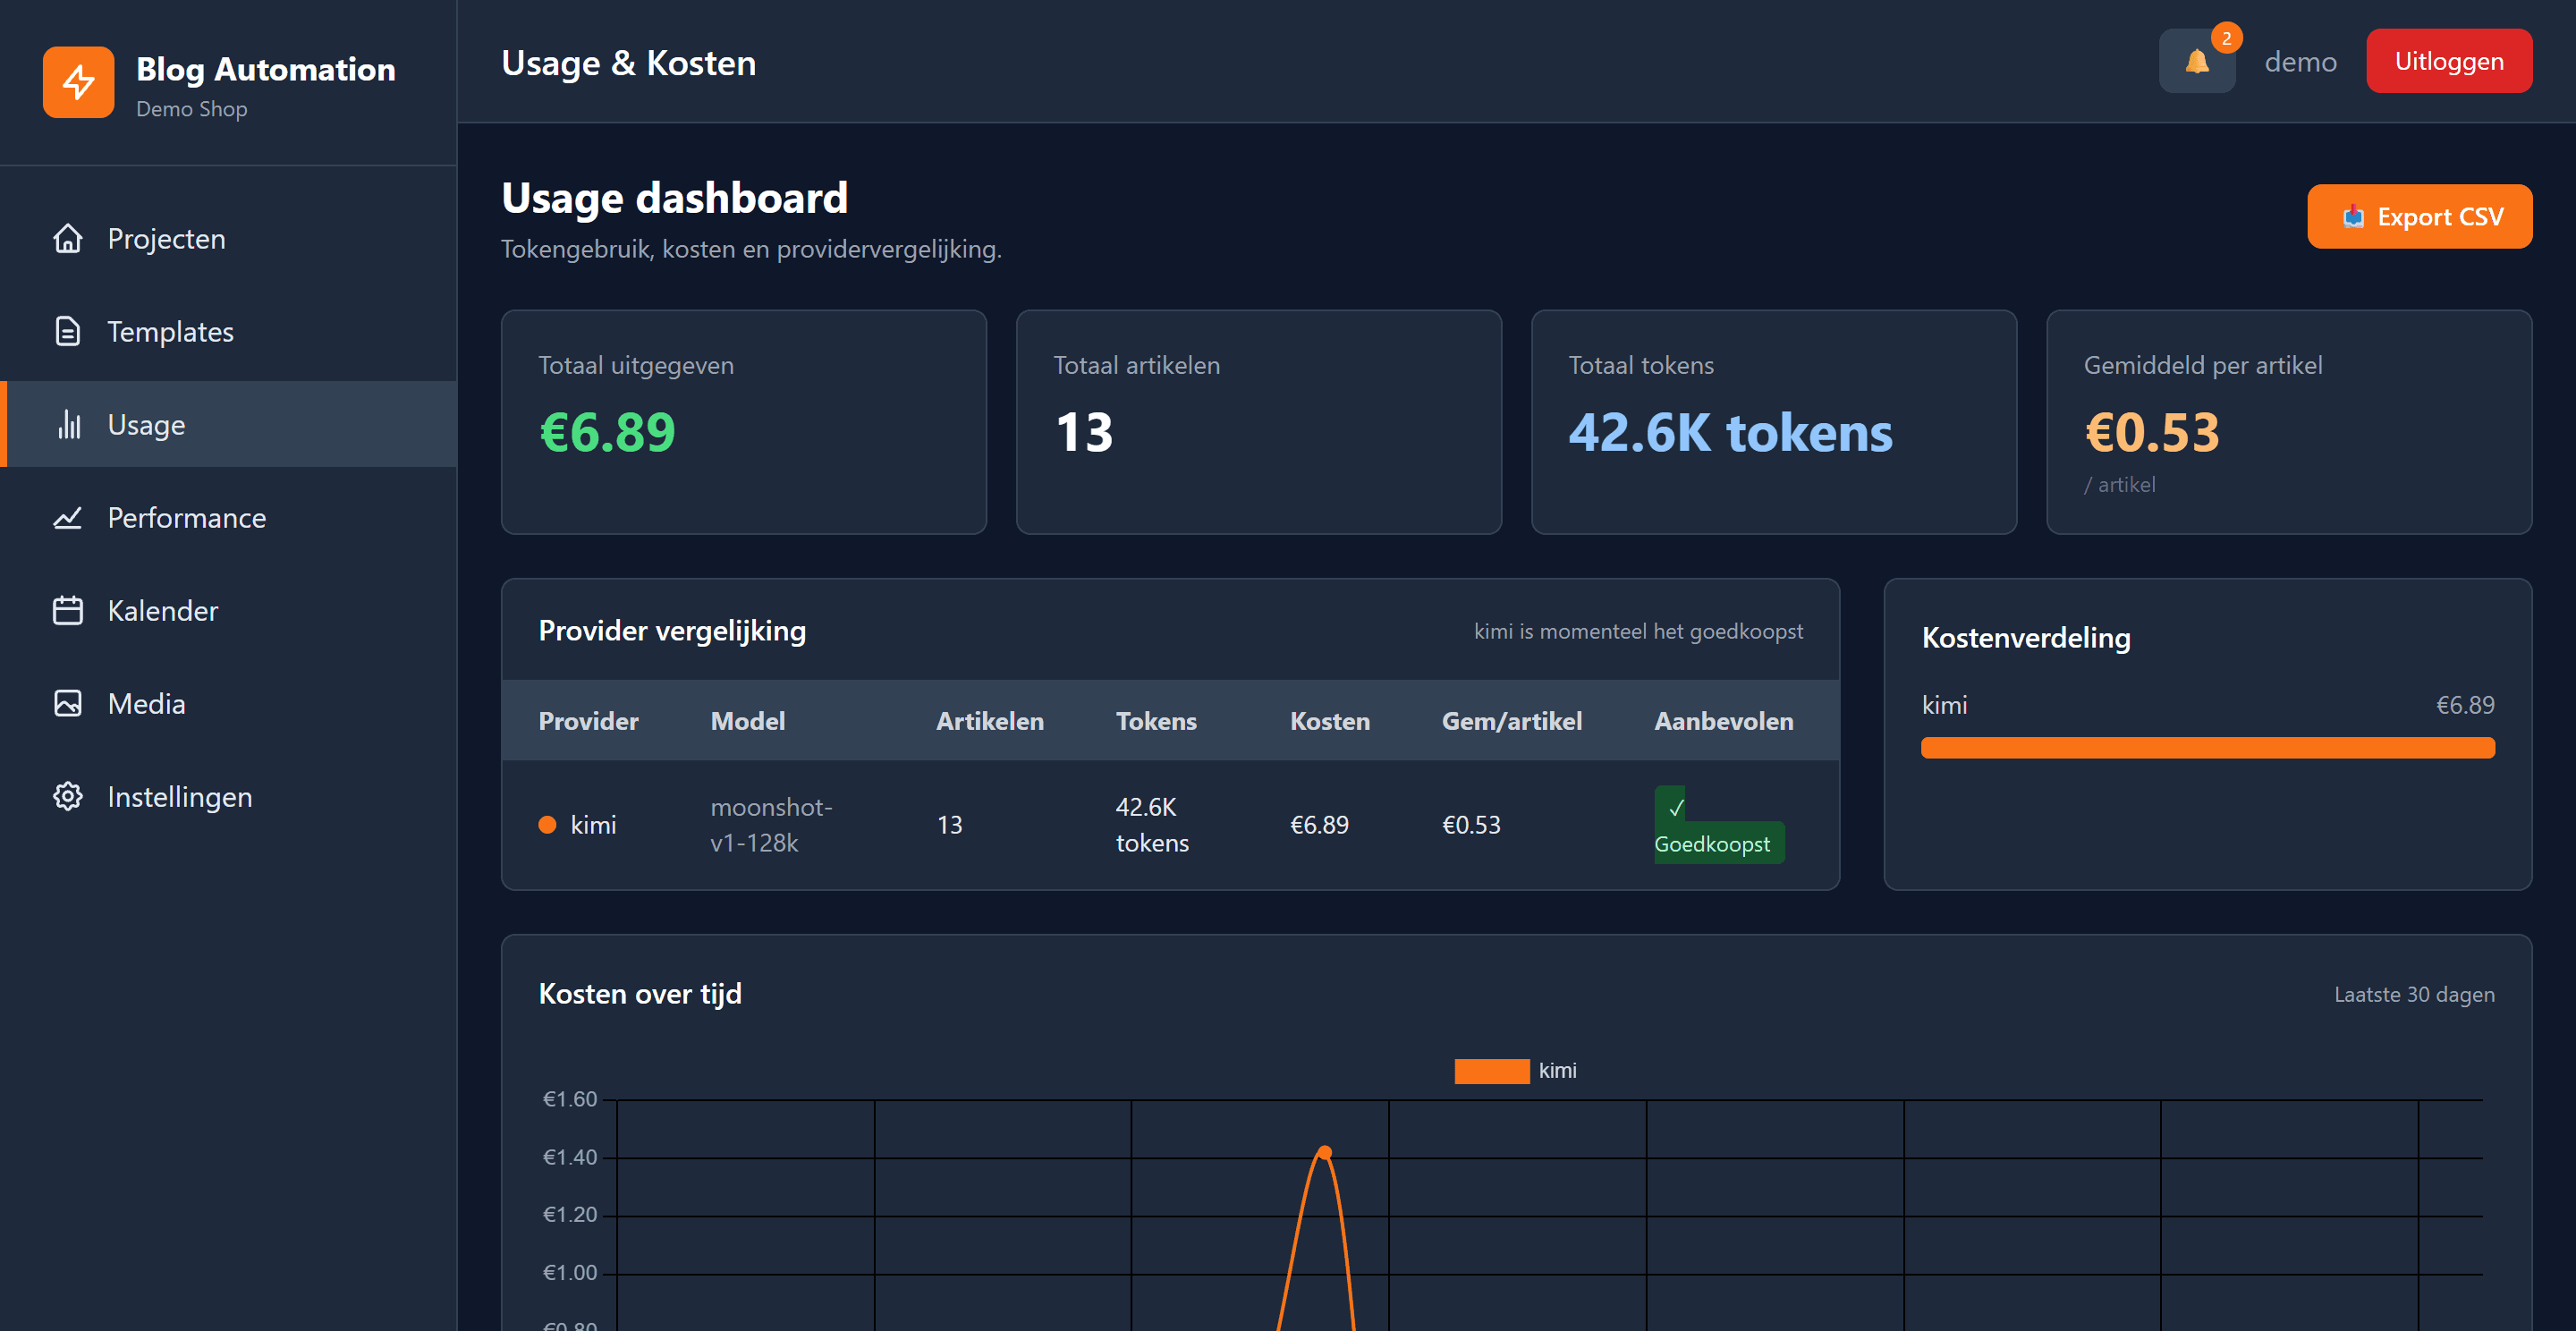Click the Tokengebruik, kosten en providervergelijking subtitle

[751, 249]
